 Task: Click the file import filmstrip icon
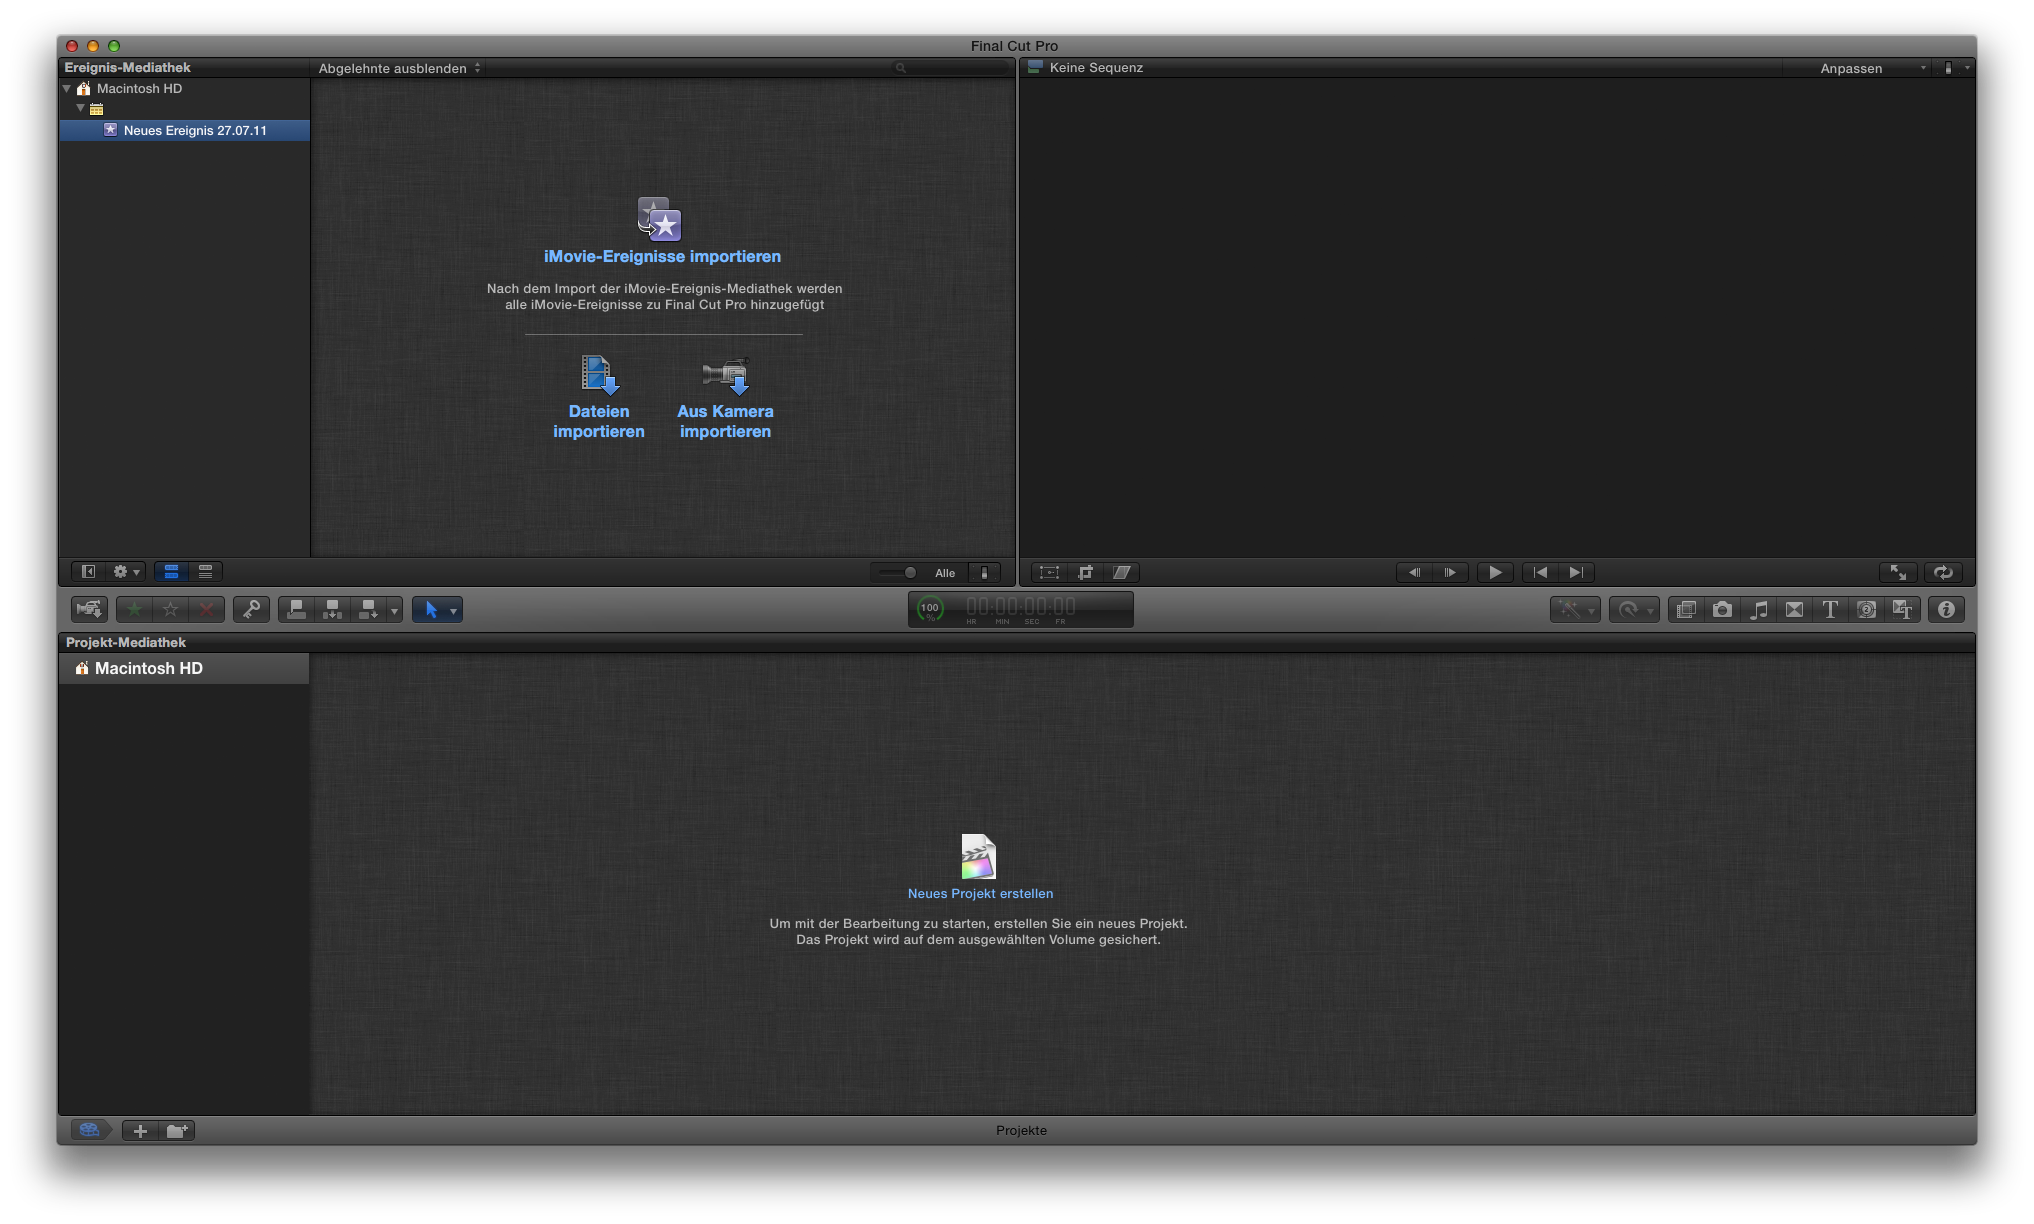coord(599,375)
